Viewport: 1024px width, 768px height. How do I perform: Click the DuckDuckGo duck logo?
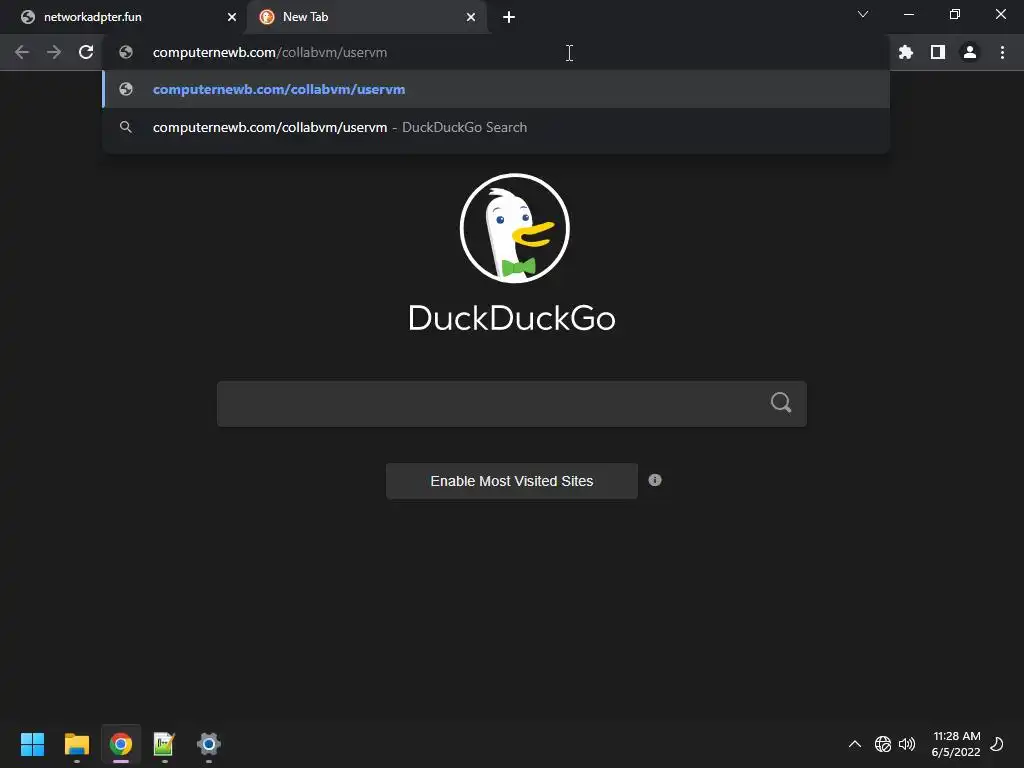[x=515, y=228]
